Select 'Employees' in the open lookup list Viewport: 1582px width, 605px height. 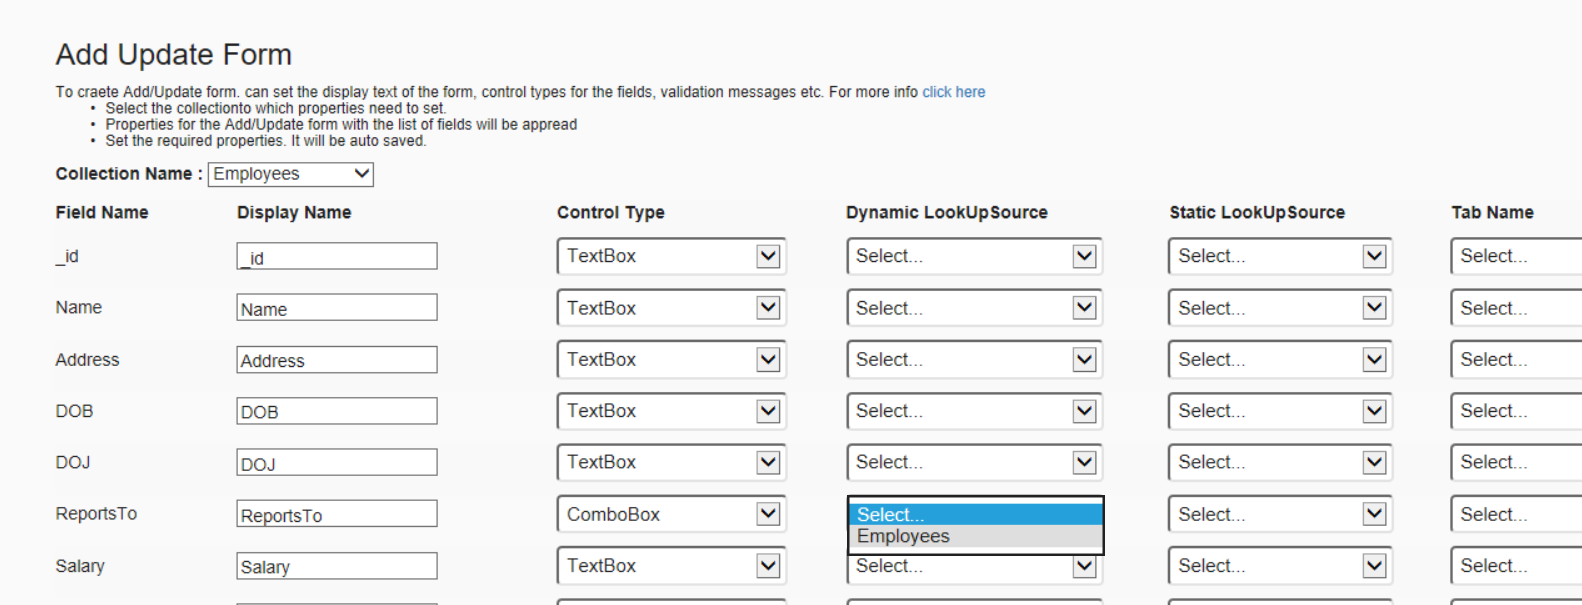(x=975, y=536)
